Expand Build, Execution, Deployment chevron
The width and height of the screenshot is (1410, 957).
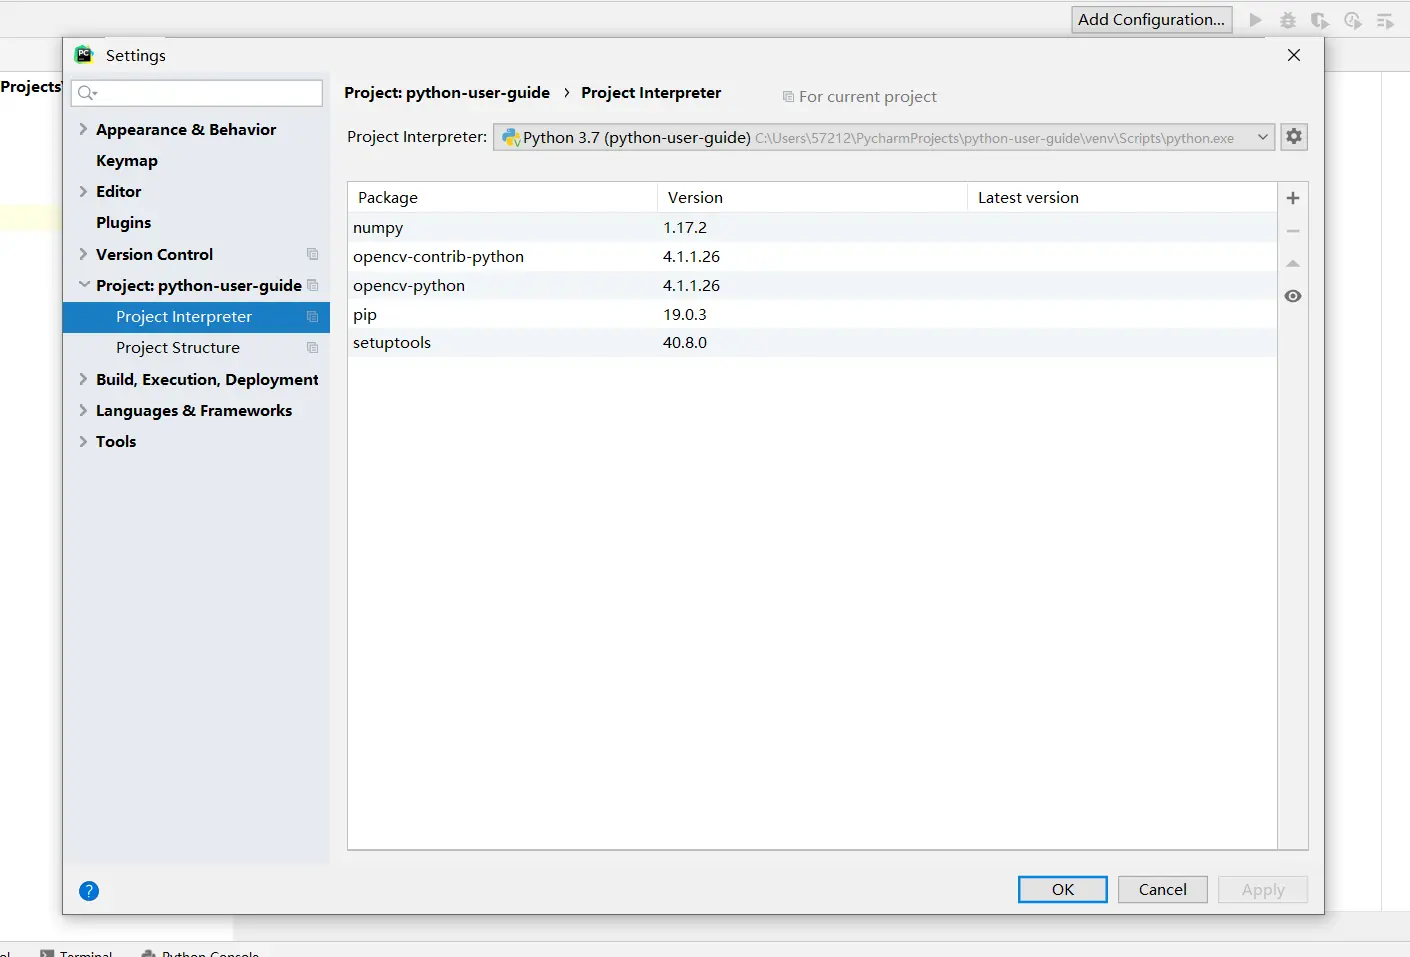[x=83, y=379]
